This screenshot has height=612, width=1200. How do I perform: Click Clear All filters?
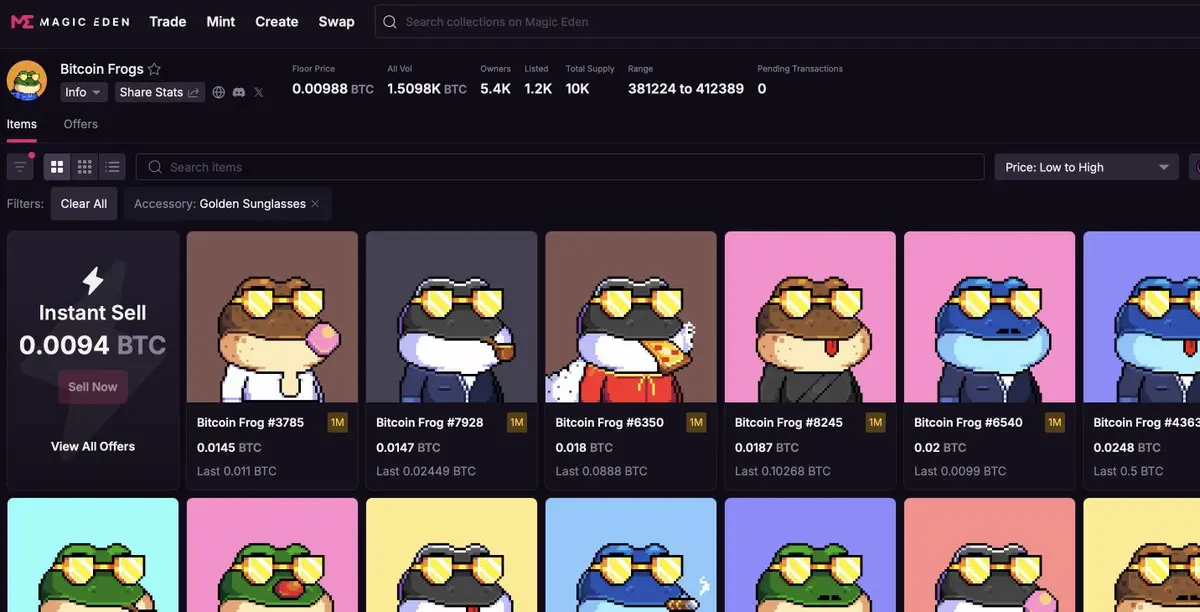coord(84,204)
